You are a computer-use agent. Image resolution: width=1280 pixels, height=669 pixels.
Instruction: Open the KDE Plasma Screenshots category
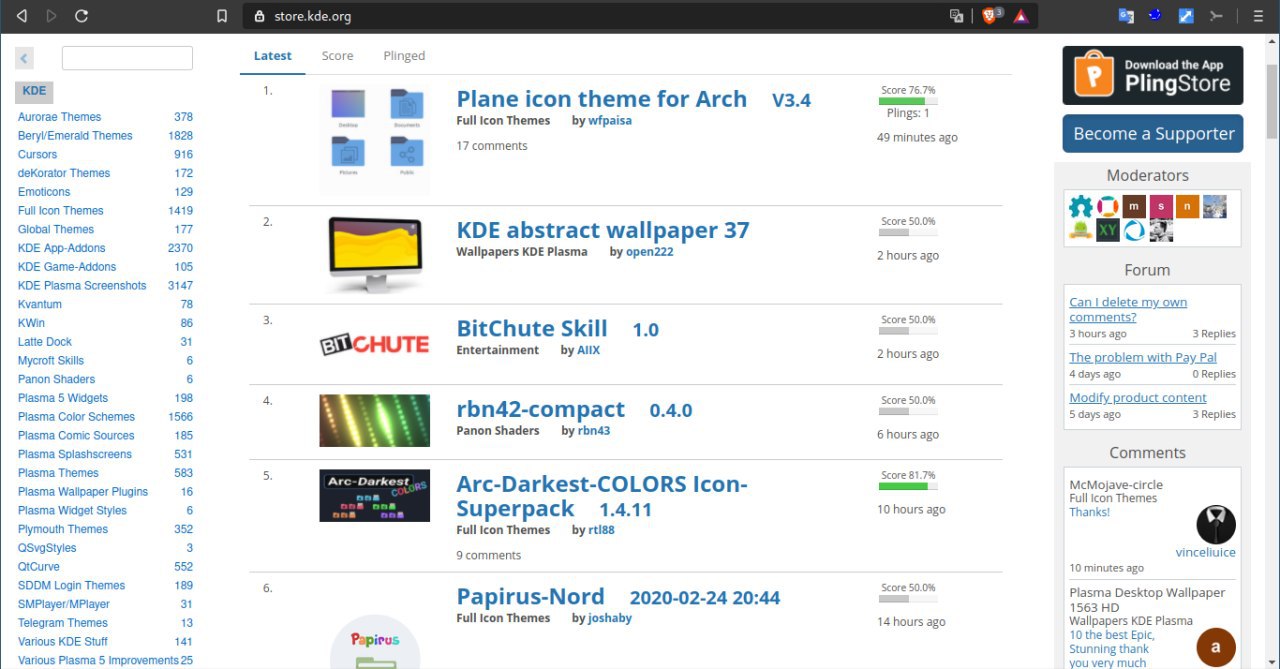[x=82, y=286]
